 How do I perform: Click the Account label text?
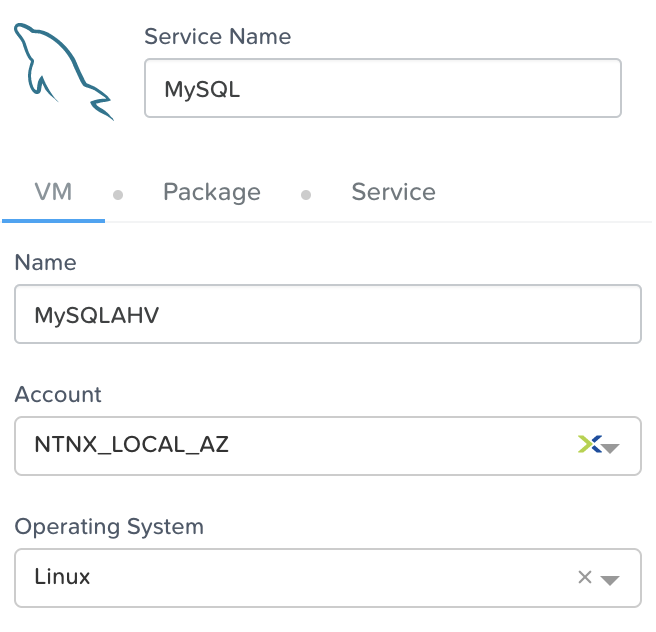coord(58,394)
